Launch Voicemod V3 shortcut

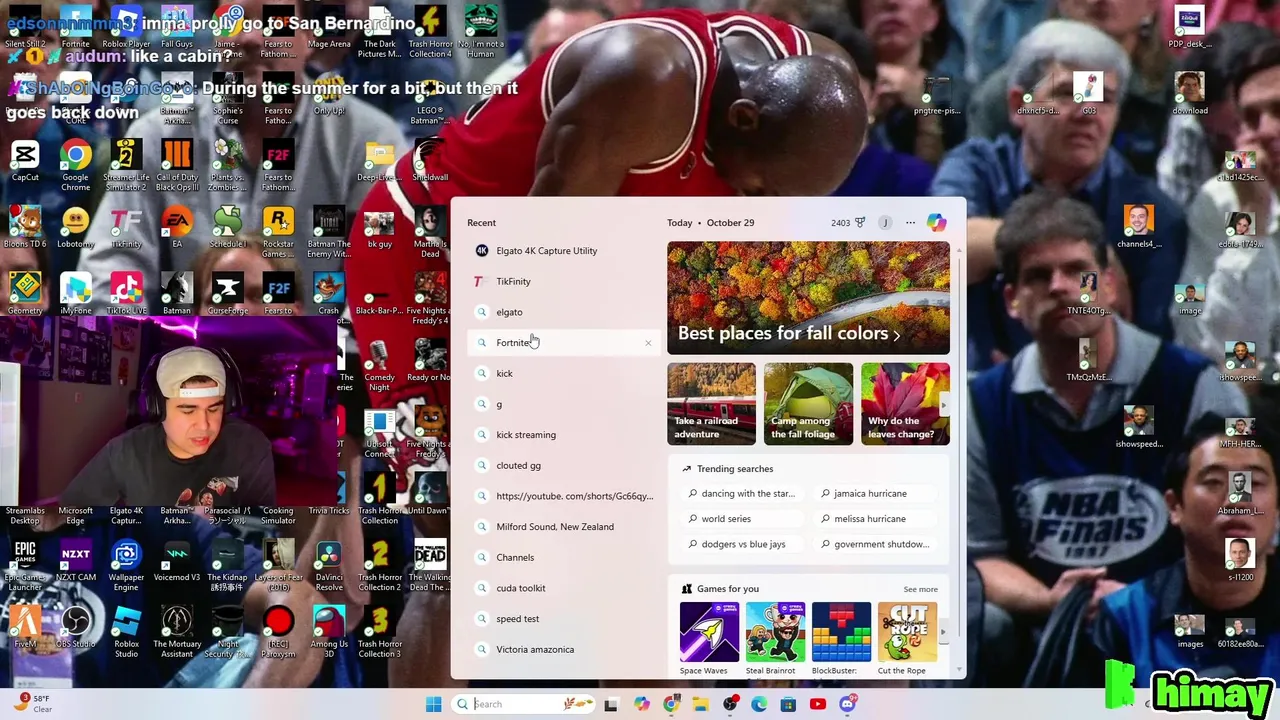click(177, 560)
